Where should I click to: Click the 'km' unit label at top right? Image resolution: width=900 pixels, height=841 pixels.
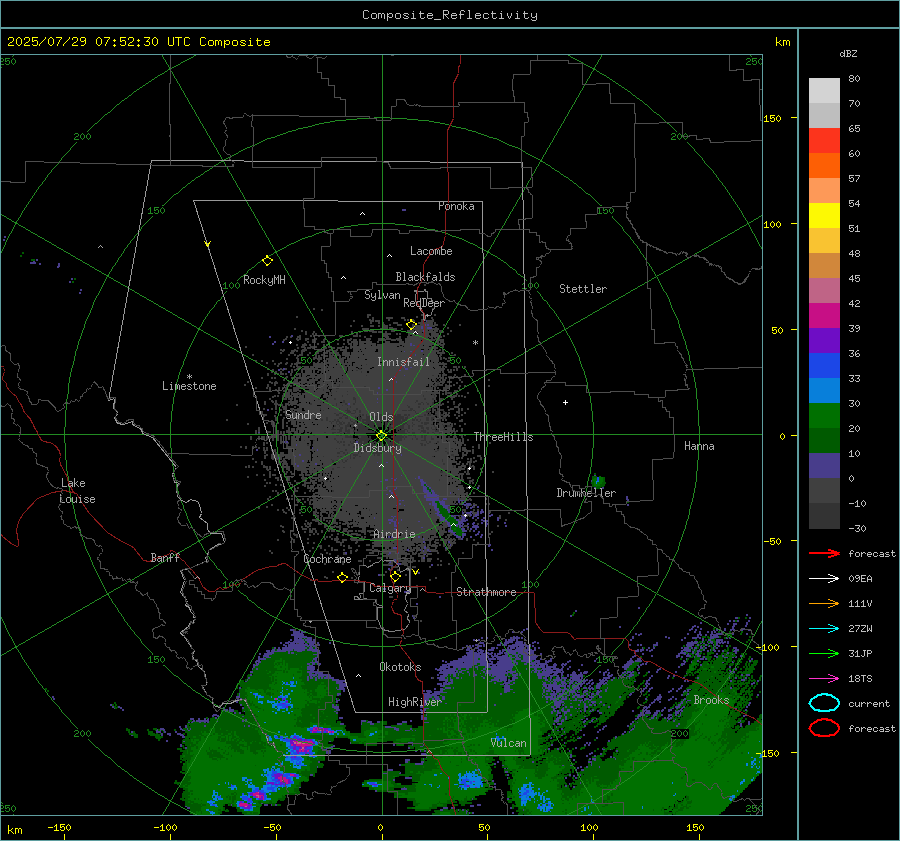click(x=782, y=42)
